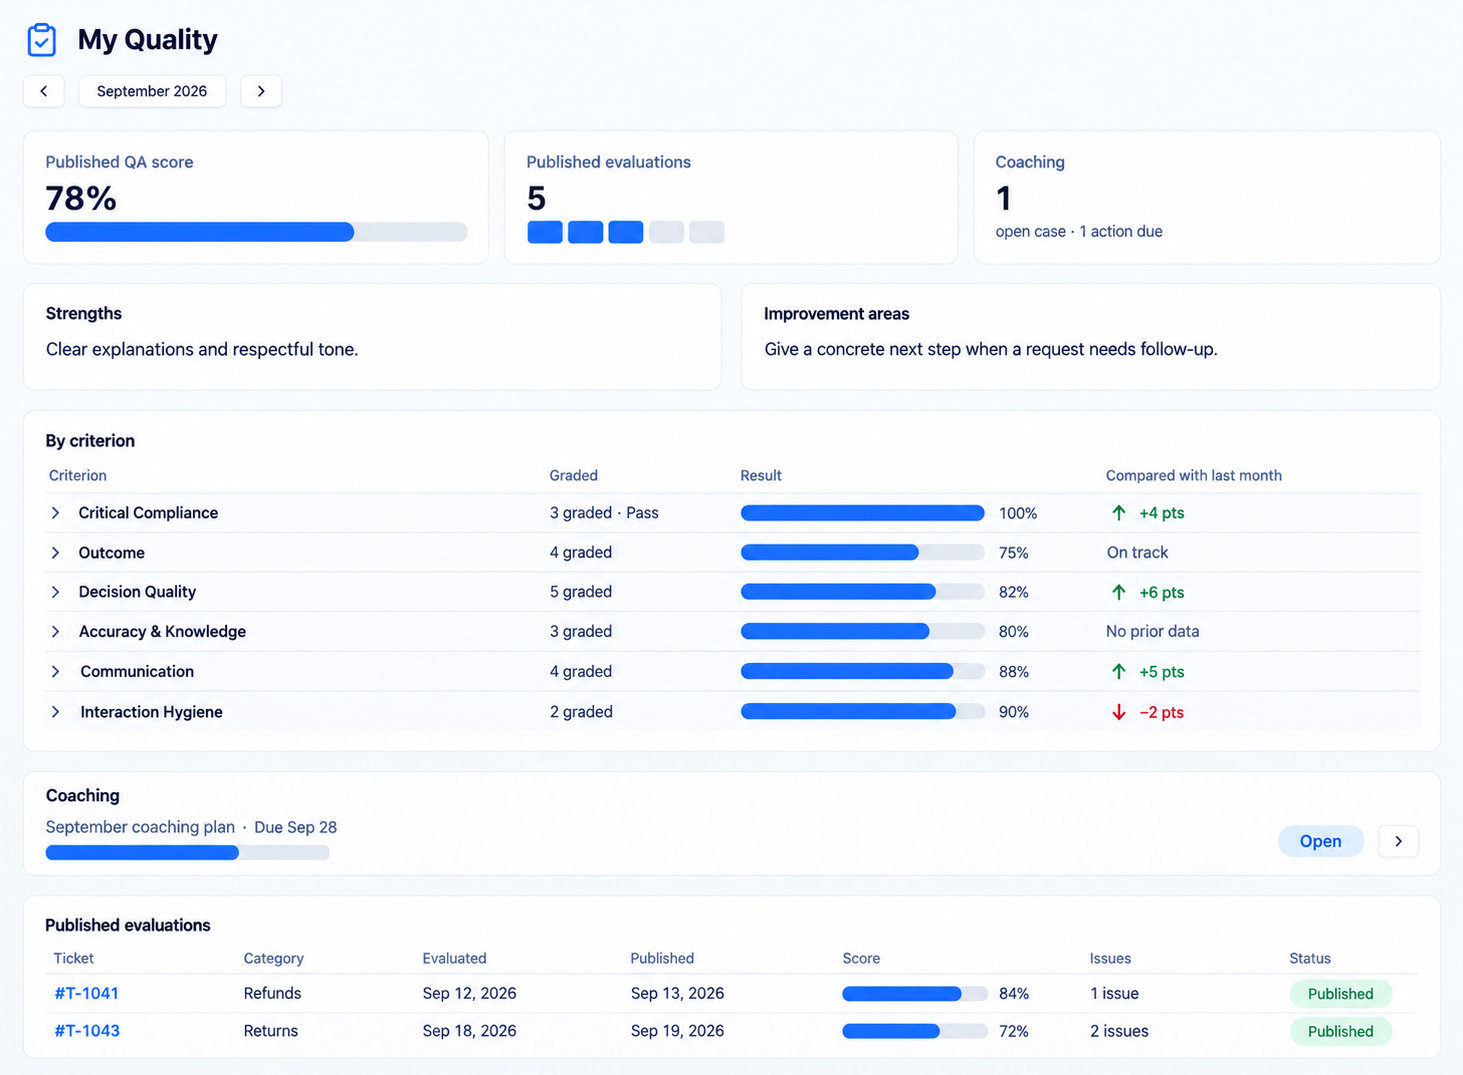This screenshot has height=1075, width=1463.
Task: Click the My Quality clipboard icon
Action: click(x=42, y=40)
